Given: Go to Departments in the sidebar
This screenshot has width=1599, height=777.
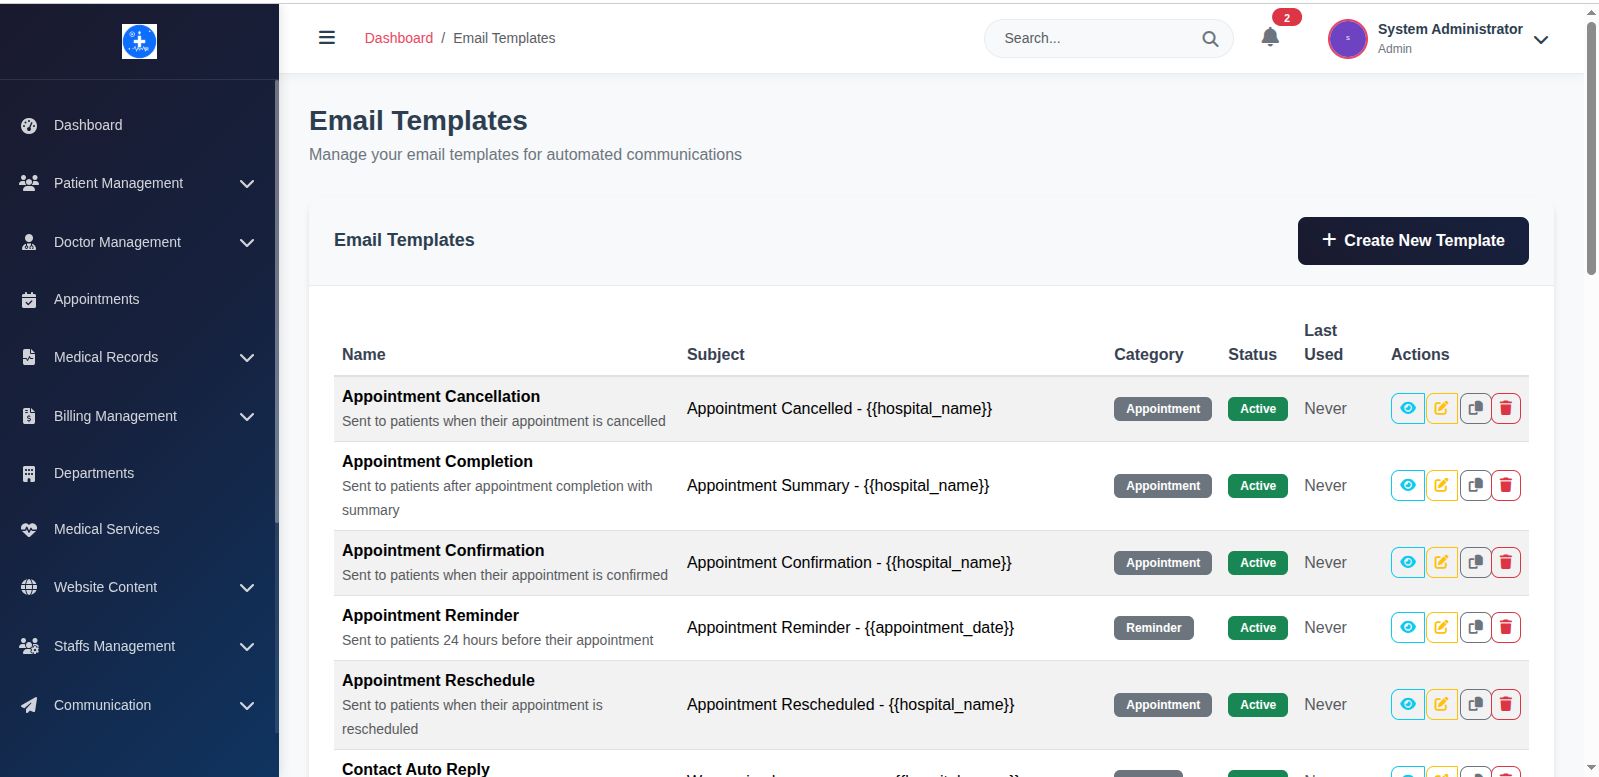Looking at the screenshot, I should pos(93,473).
